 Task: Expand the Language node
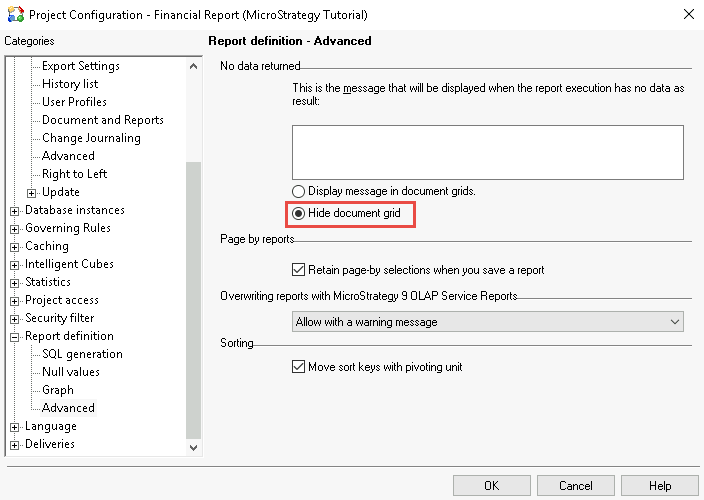click(x=14, y=427)
